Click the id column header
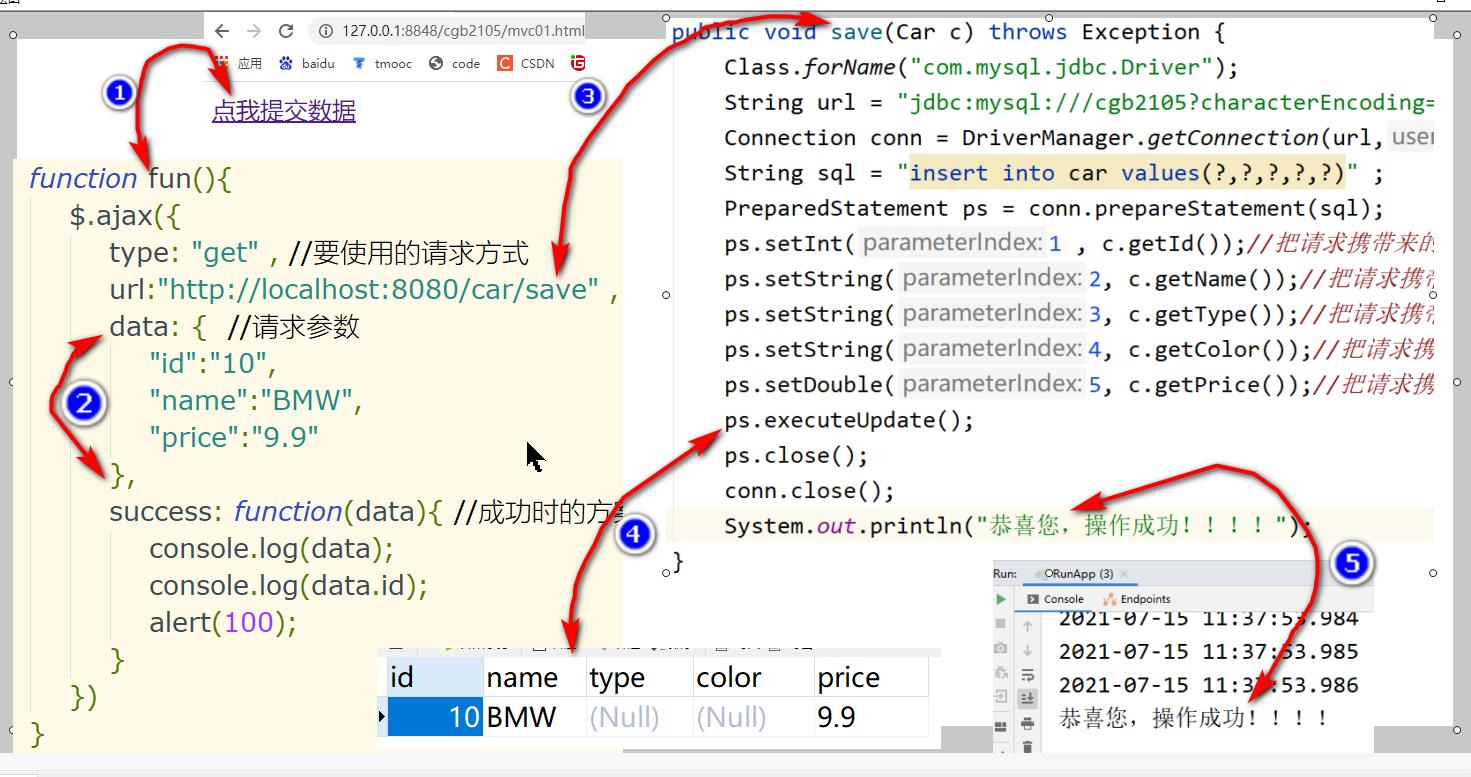This screenshot has width=1471, height=777. point(435,677)
